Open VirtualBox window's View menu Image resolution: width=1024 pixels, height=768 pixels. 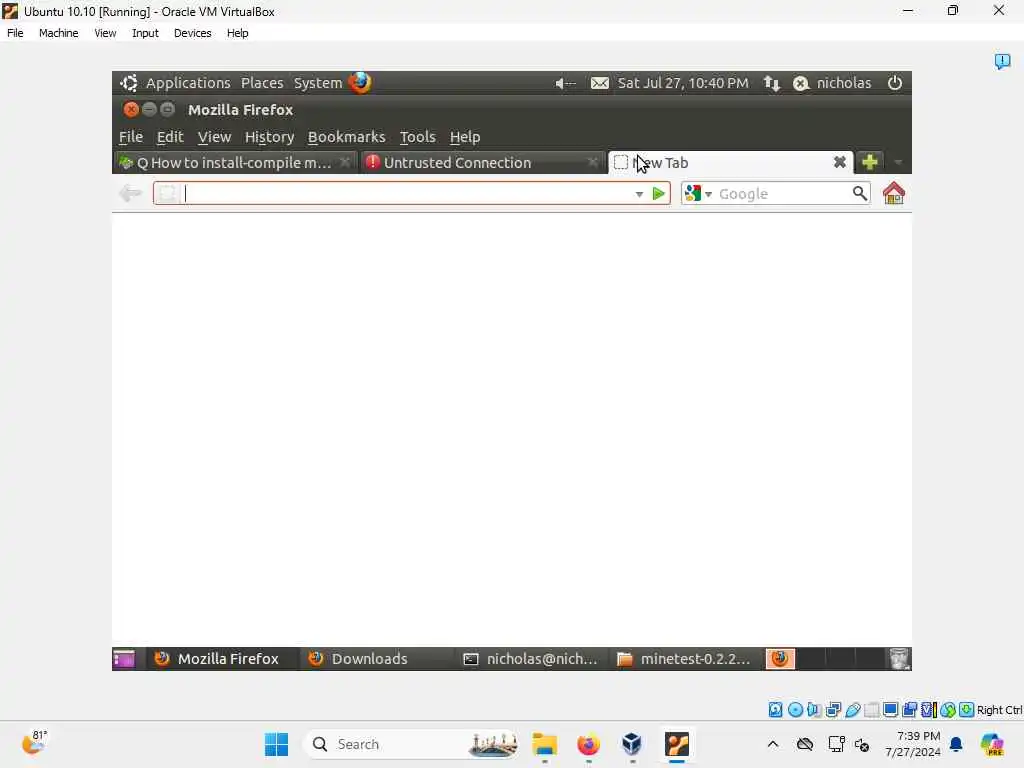105,33
